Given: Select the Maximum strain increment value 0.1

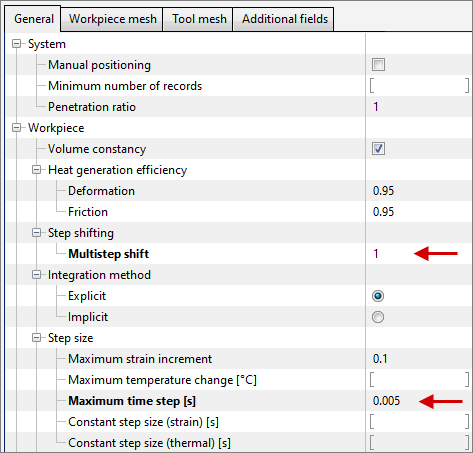Looking at the screenshot, I should point(380,359).
